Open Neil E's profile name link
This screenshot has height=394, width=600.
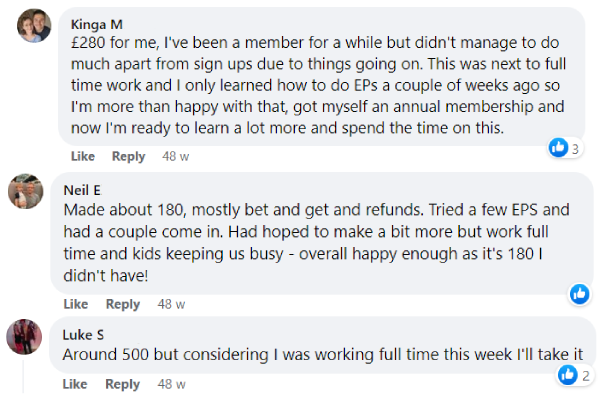click(82, 190)
